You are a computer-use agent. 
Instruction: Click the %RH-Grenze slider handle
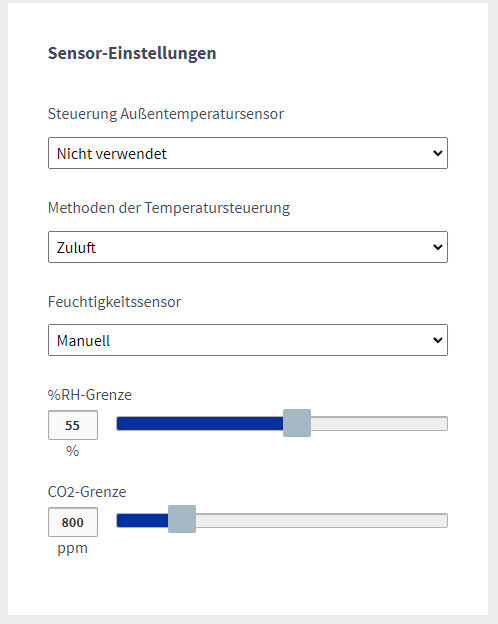point(297,423)
